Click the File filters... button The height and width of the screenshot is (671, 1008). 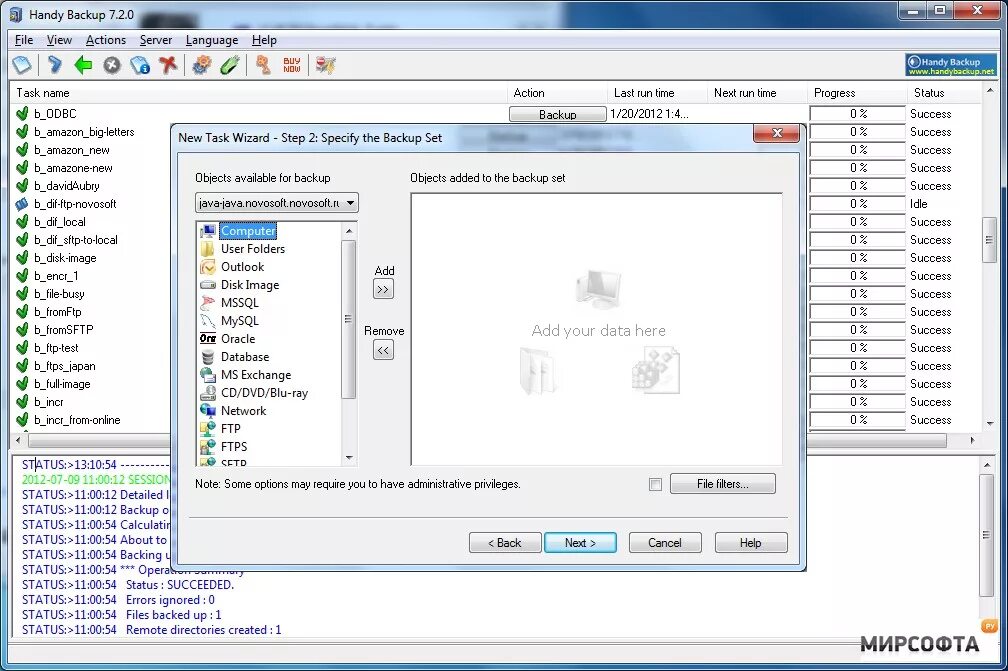coord(723,484)
